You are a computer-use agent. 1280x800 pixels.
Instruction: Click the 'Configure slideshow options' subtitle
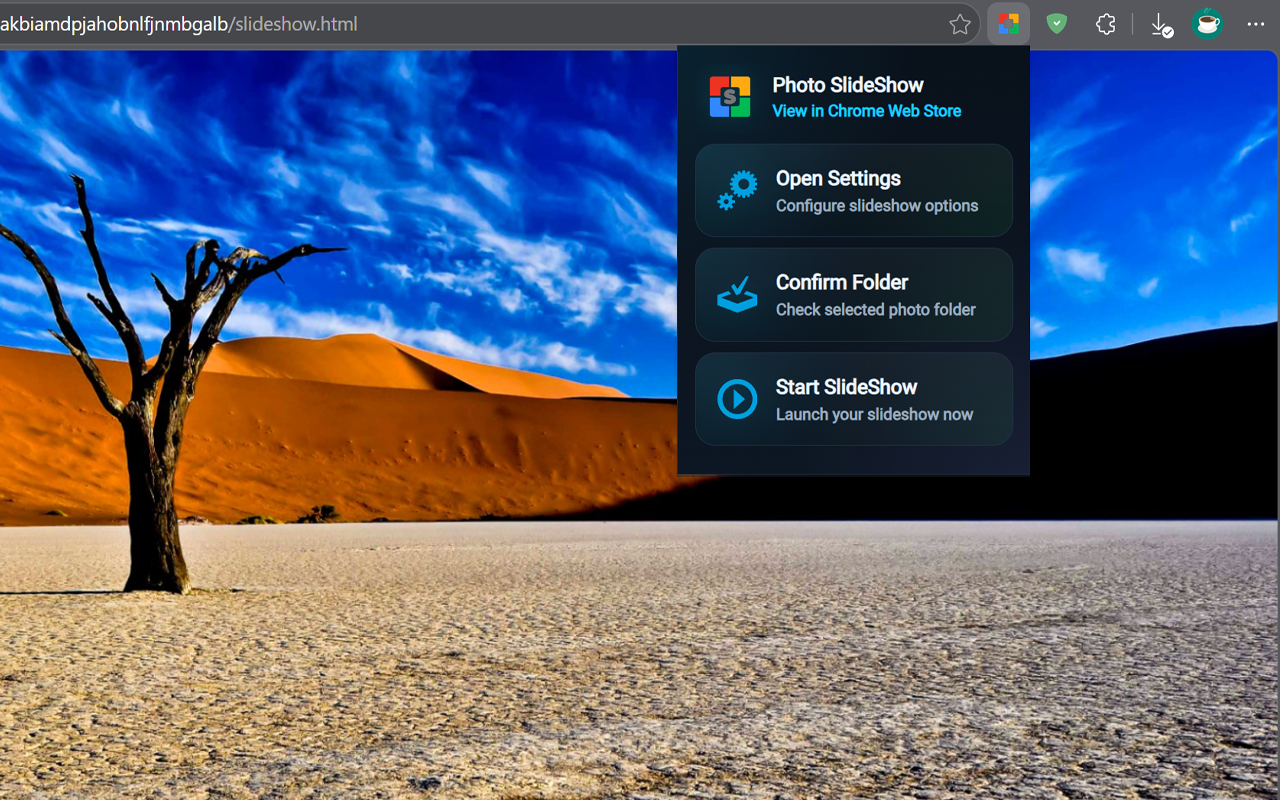click(x=877, y=206)
